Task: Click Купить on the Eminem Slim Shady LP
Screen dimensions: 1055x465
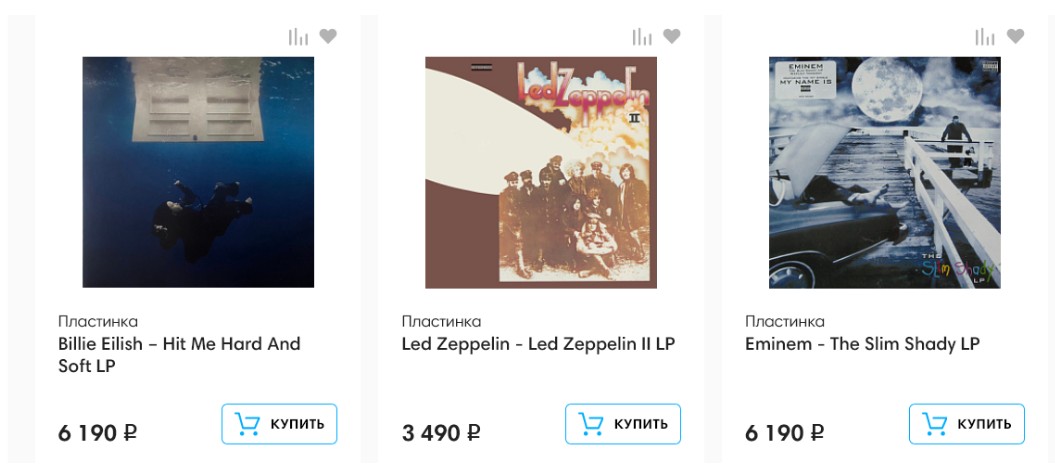Action: (966, 424)
